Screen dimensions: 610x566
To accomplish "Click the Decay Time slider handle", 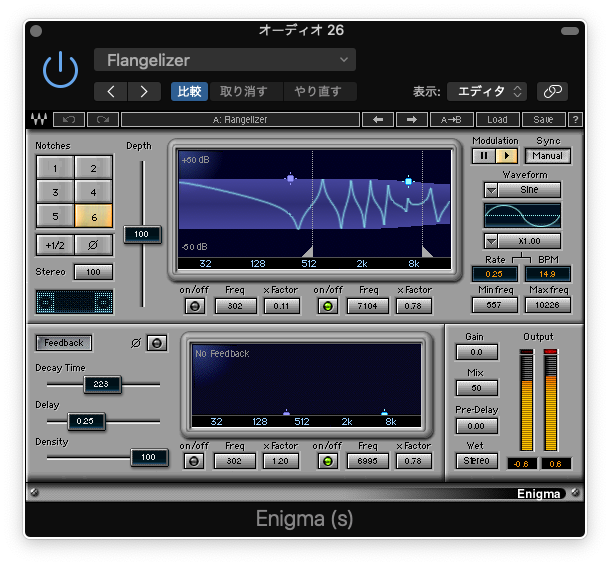I will 102,384.
